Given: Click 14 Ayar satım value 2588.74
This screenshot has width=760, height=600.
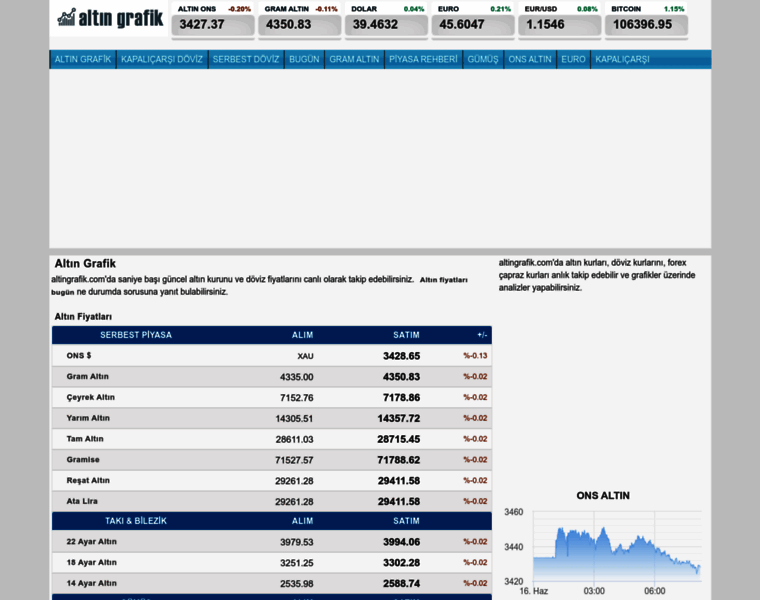Looking at the screenshot, I should pyautogui.click(x=401, y=584).
